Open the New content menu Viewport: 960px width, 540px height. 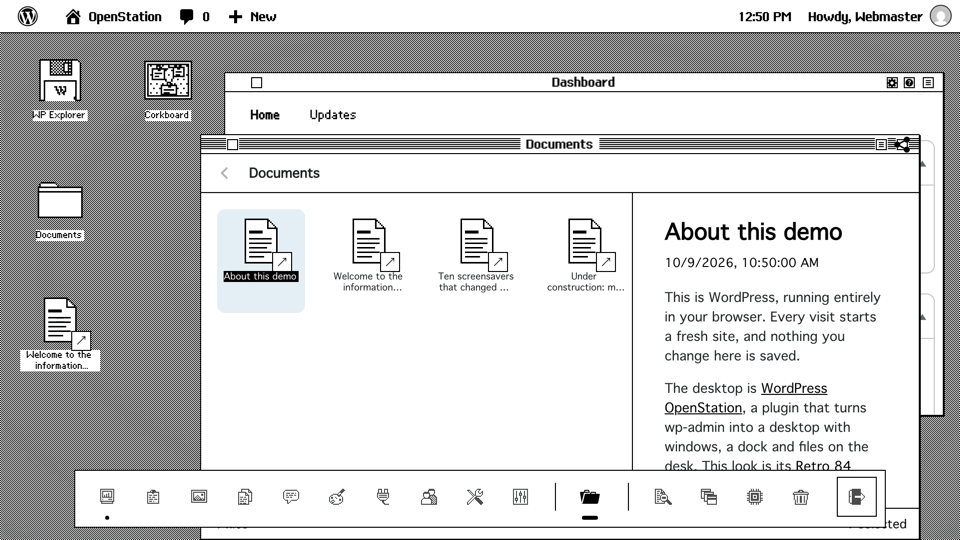(252, 17)
